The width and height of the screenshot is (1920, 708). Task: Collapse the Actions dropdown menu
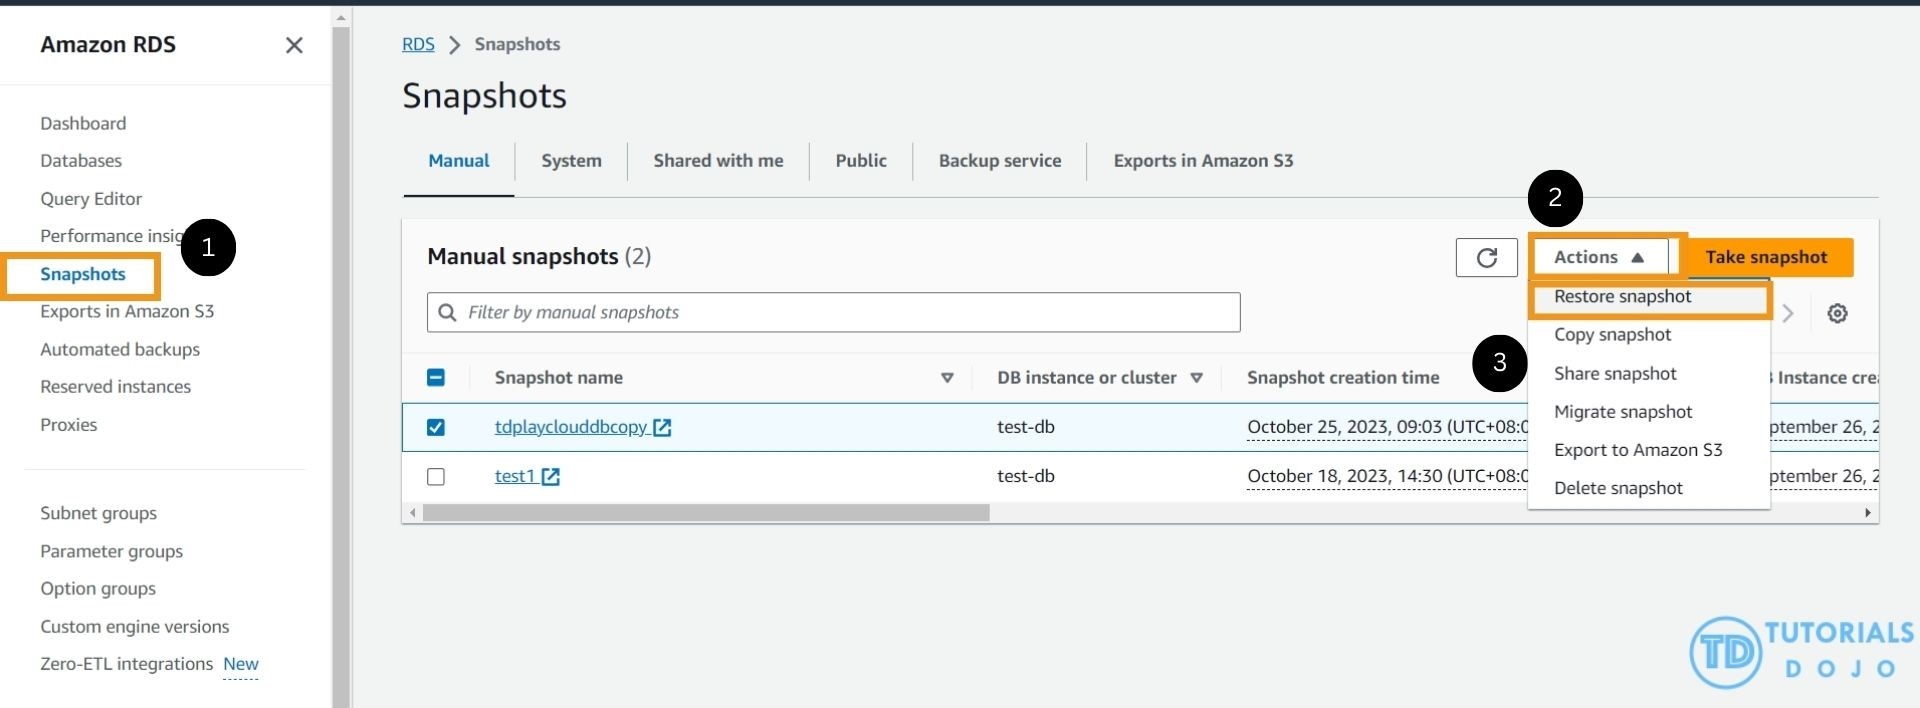click(x=1599, y=257)
